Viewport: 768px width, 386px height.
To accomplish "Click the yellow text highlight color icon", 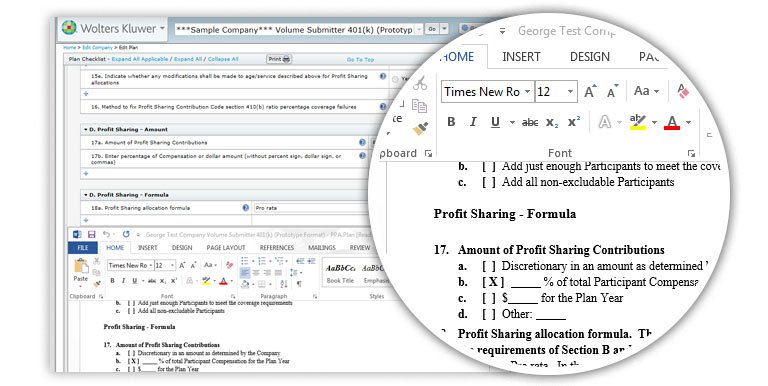I will click(637, 121).
